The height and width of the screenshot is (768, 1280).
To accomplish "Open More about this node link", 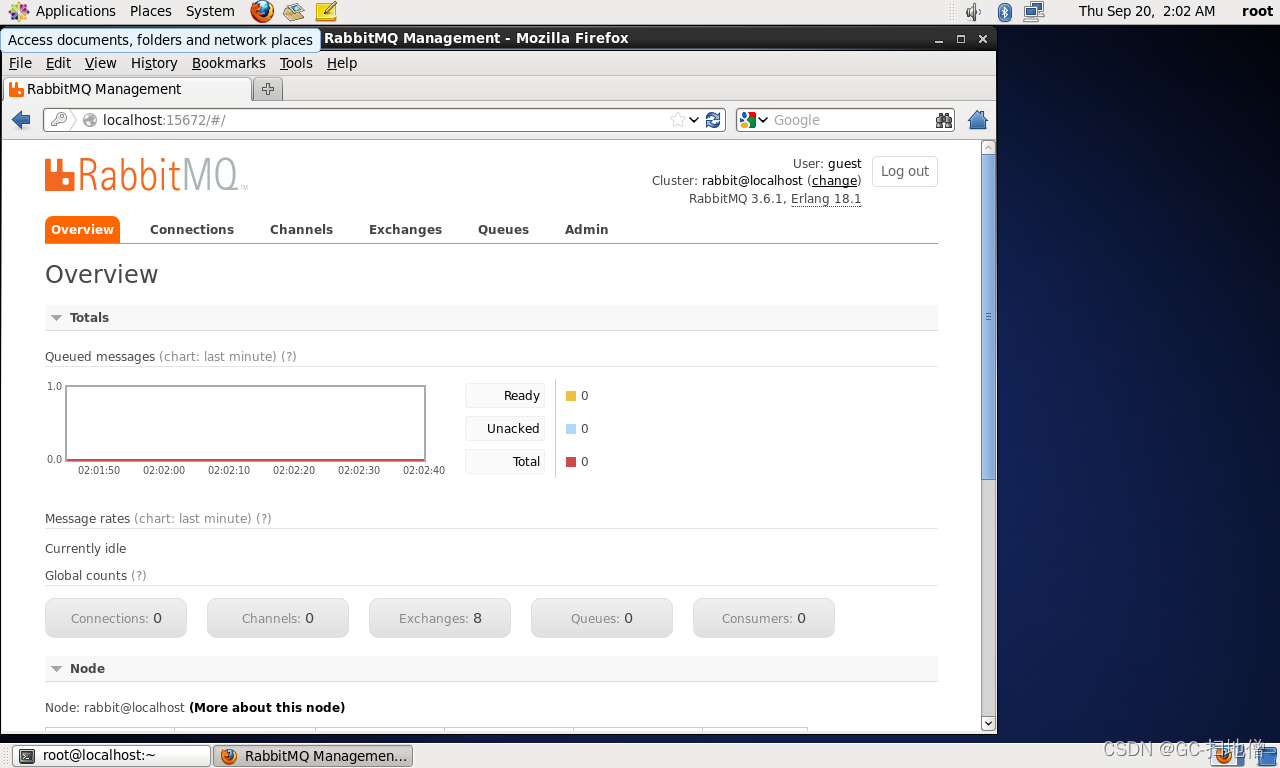I will (x=267, y=708).
